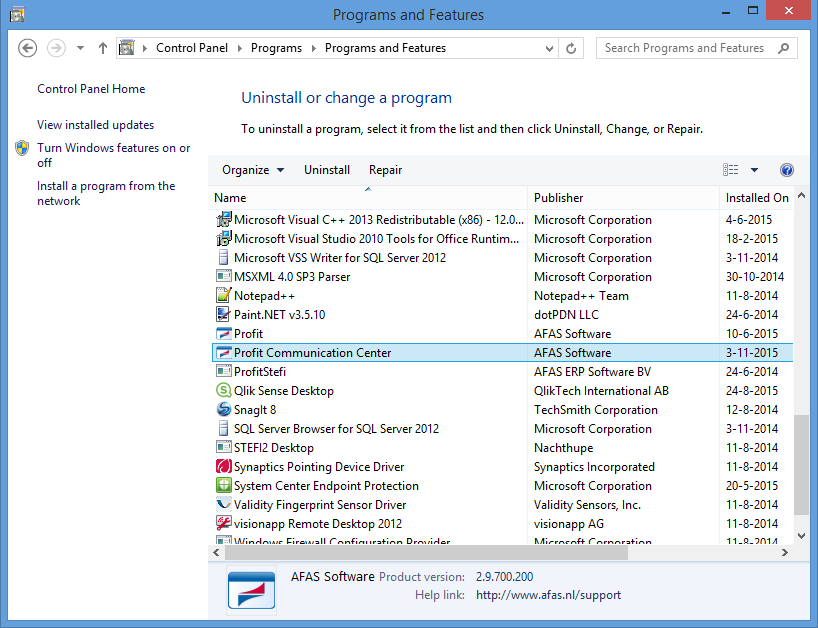Click the SnagIt 8 program icon

[224, 409]
